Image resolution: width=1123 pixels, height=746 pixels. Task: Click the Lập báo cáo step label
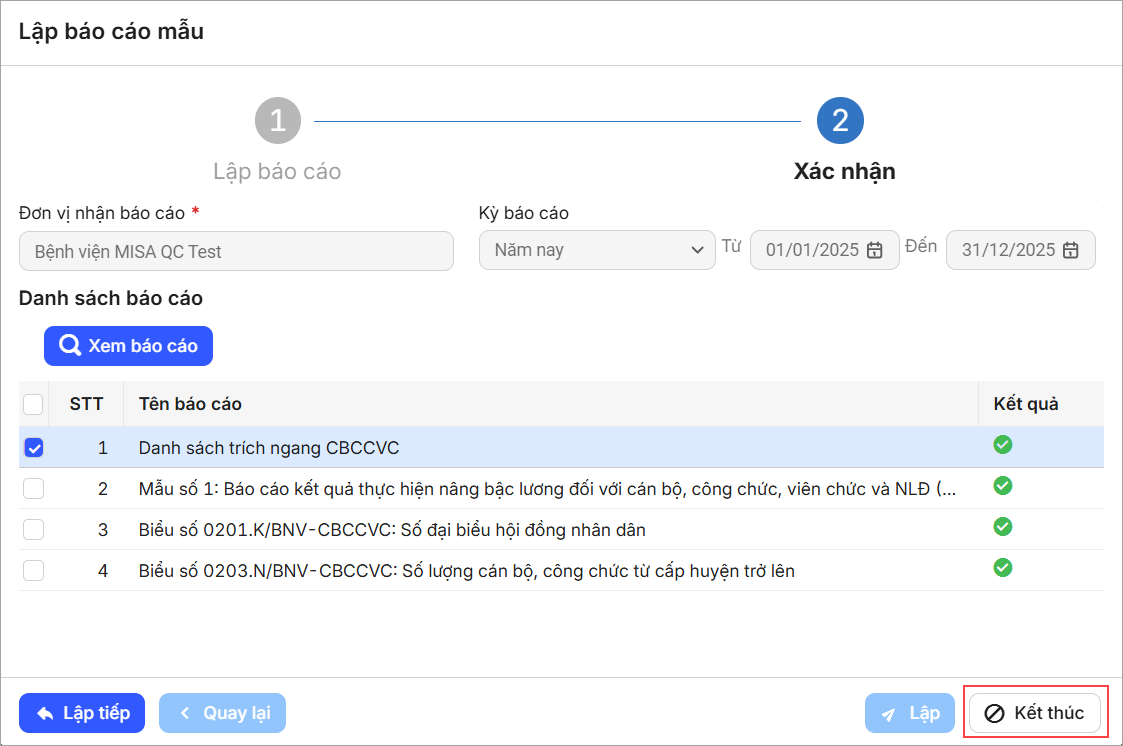pyautogui.click(x=277, y=172)
